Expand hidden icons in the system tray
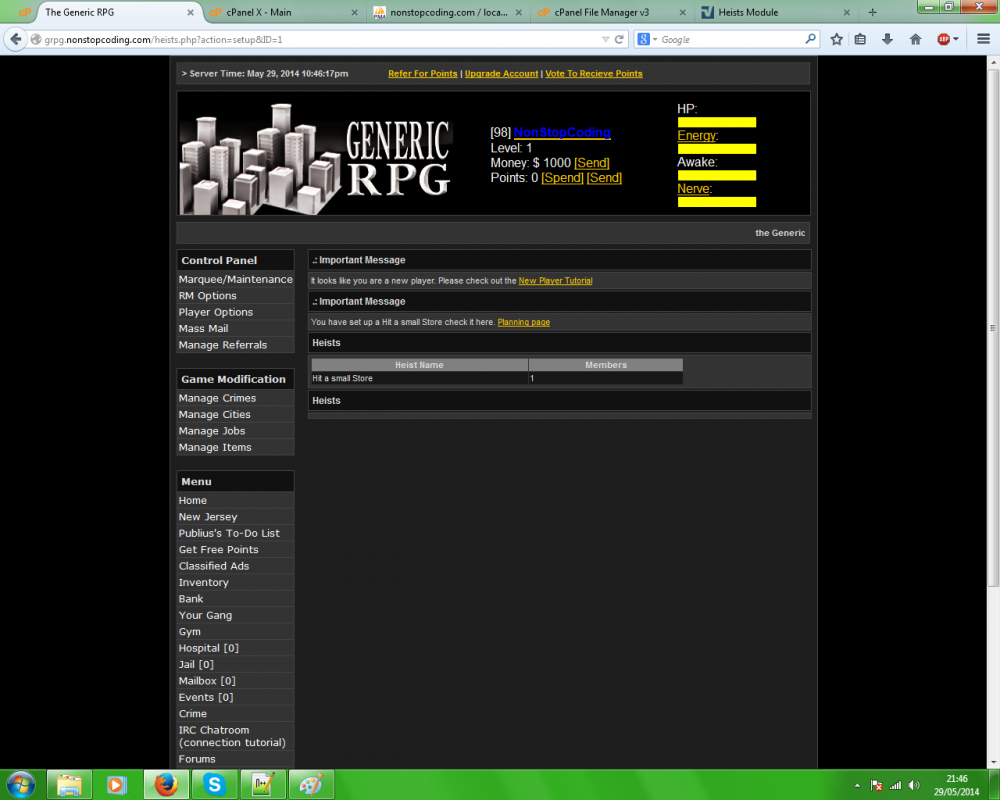 pos(856,784)
